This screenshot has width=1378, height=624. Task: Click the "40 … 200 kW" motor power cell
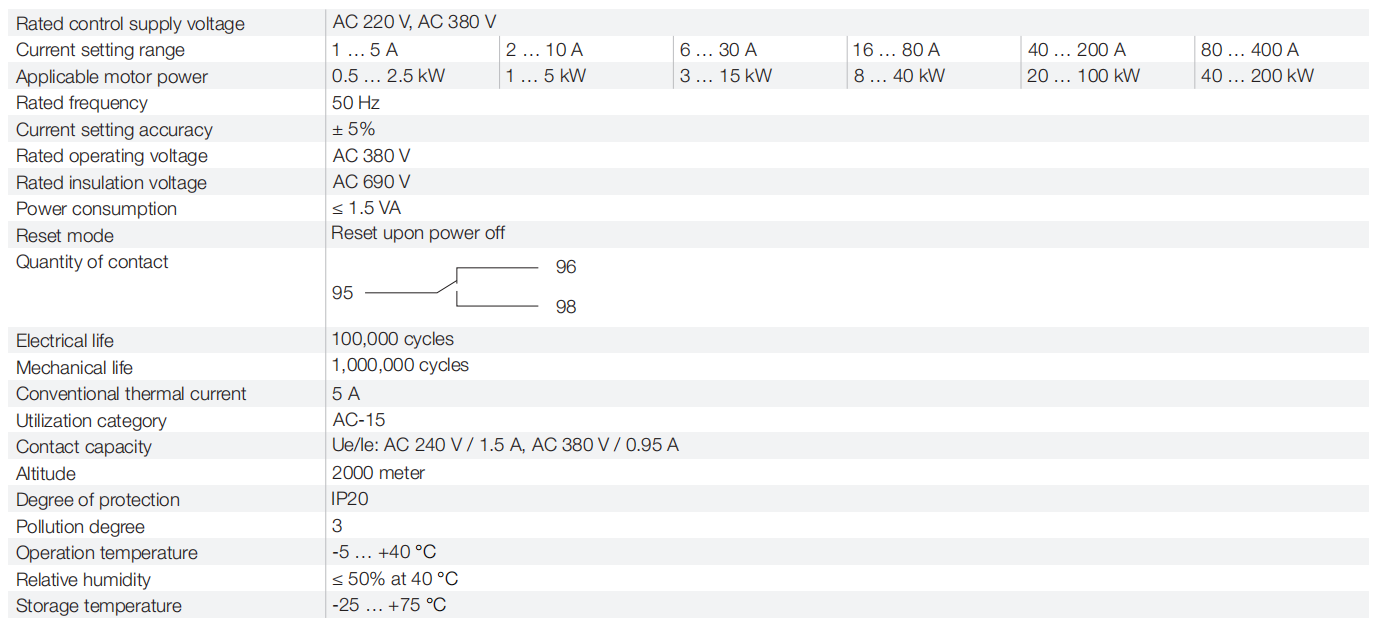[x=1257, y=76]
